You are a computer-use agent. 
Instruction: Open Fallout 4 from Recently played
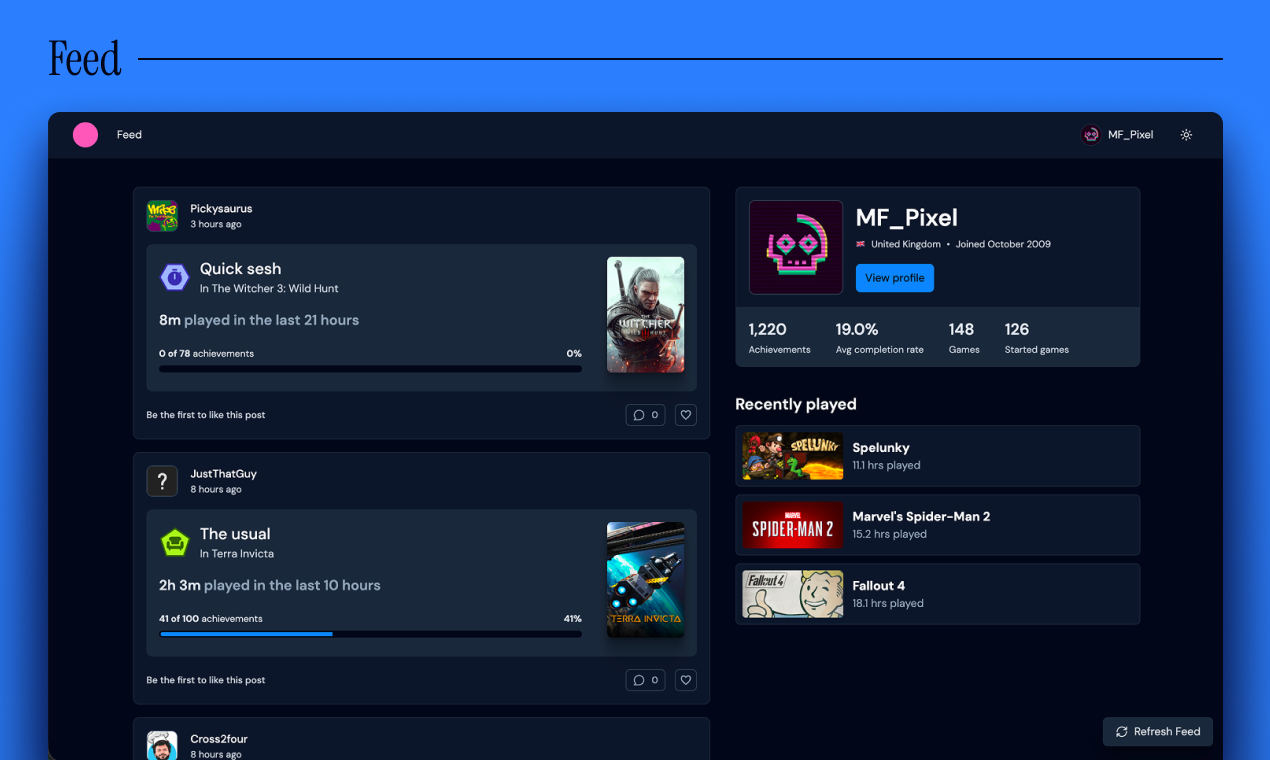(x=937, y=593)
